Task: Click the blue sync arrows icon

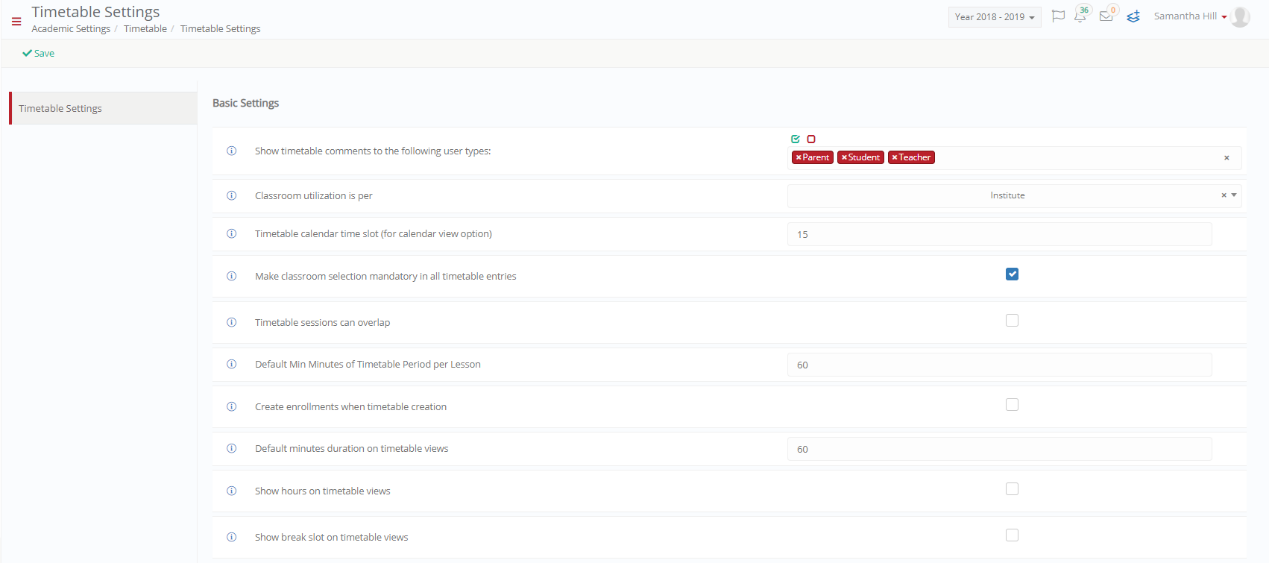Action: point(1133,17)
